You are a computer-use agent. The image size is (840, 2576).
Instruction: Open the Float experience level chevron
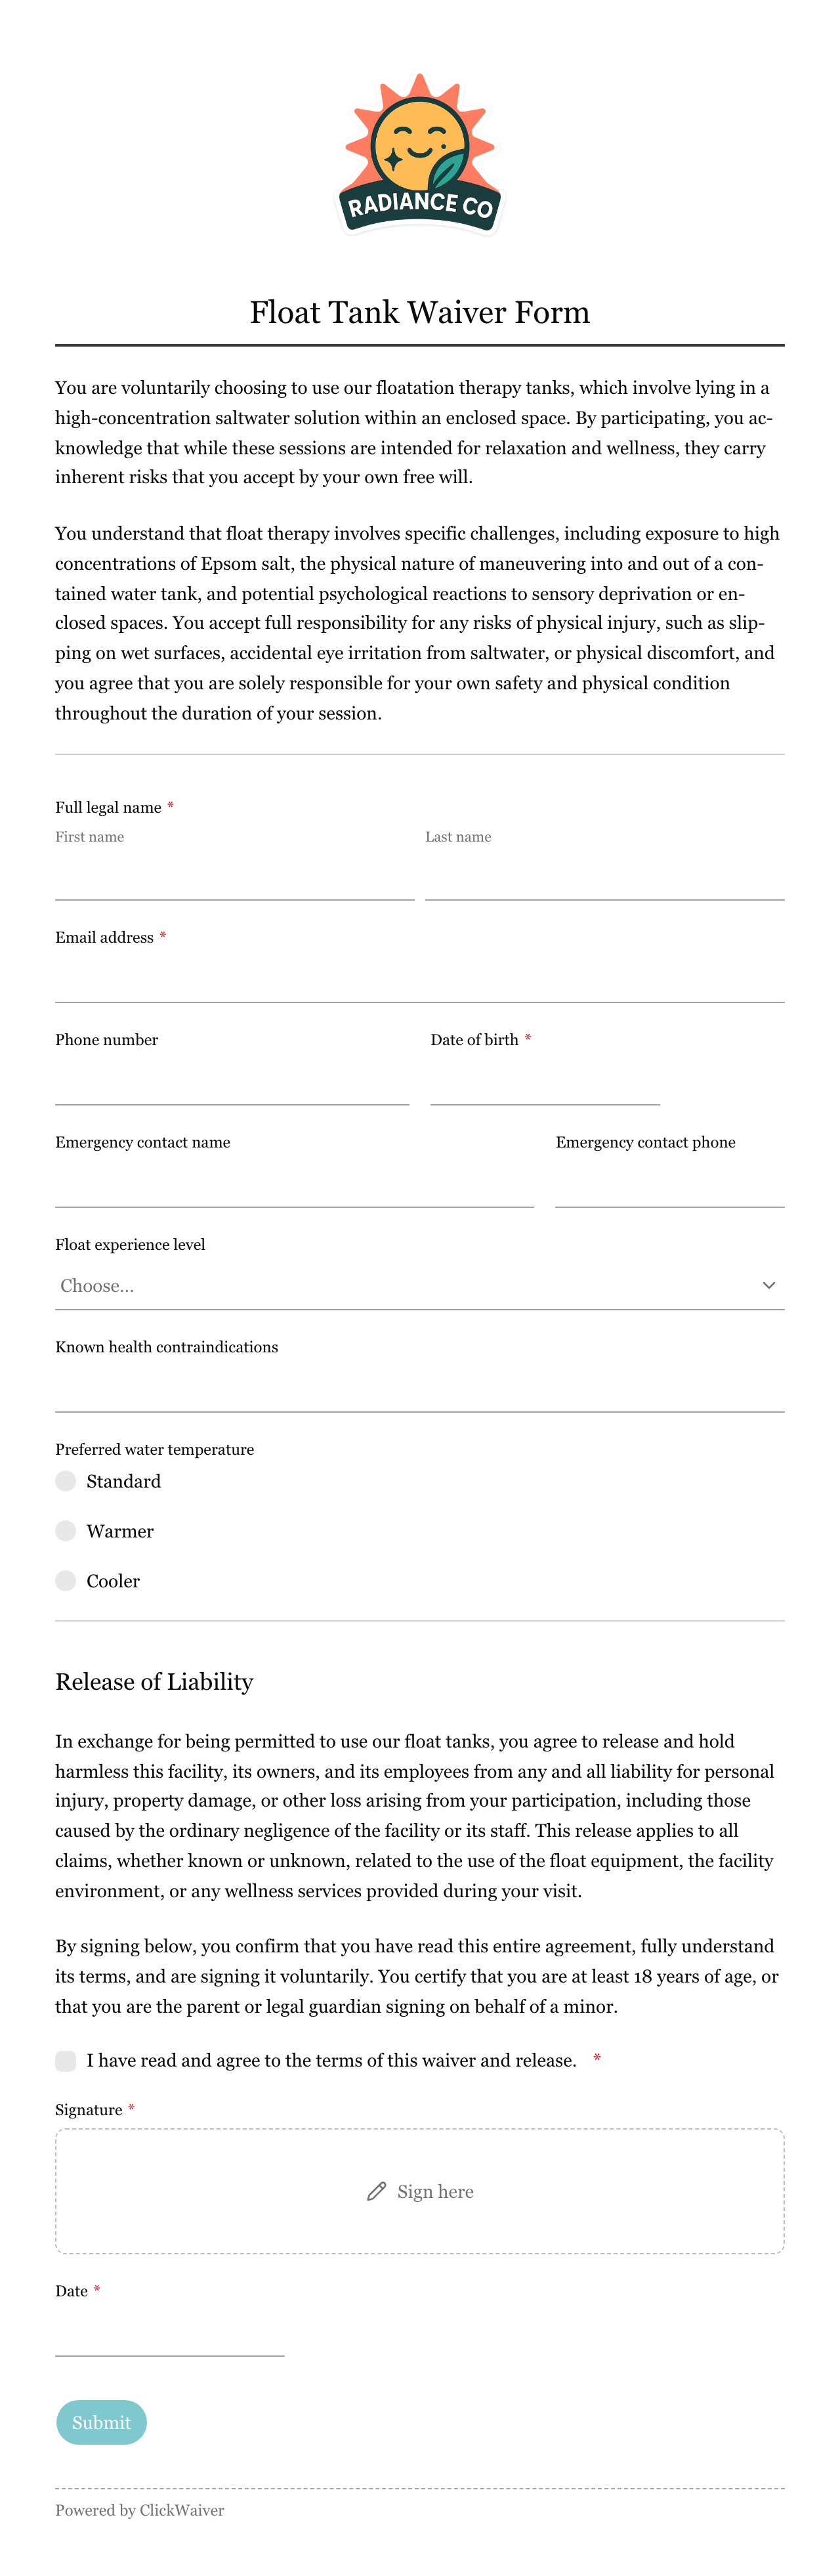click(768, 1285)
